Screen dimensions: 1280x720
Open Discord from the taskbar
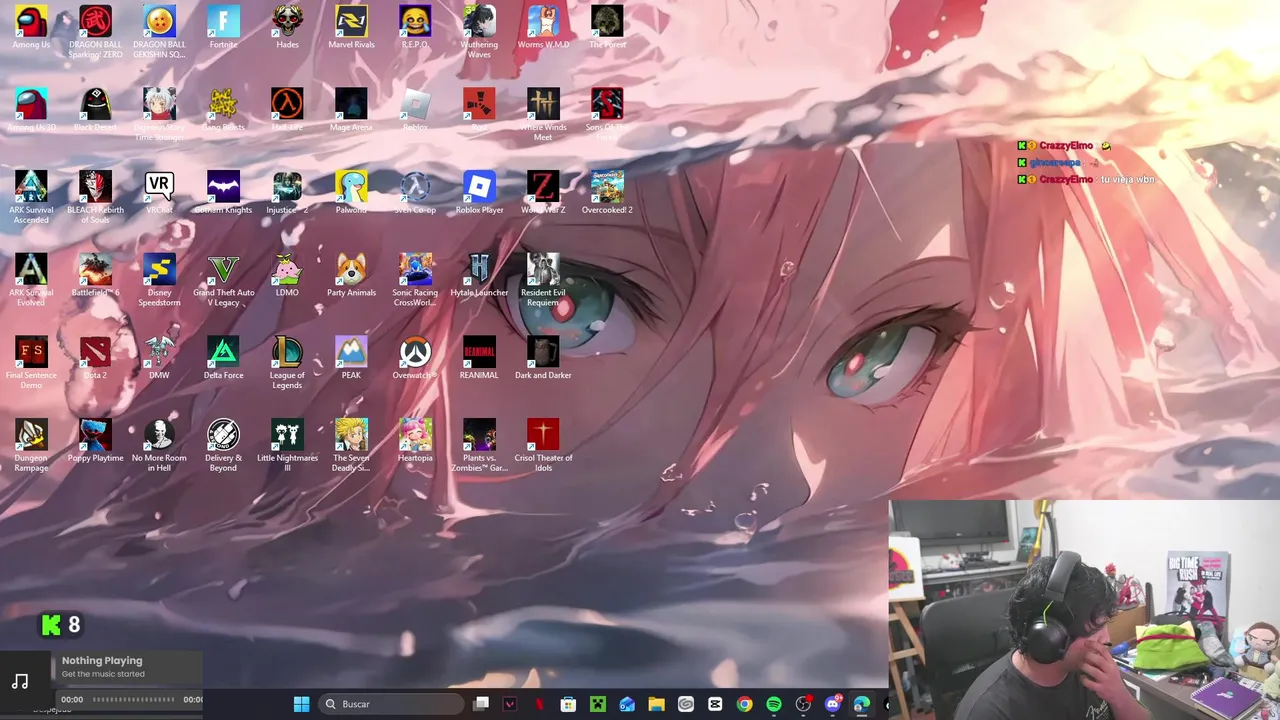pyautogui.click(x=832, y=704)
